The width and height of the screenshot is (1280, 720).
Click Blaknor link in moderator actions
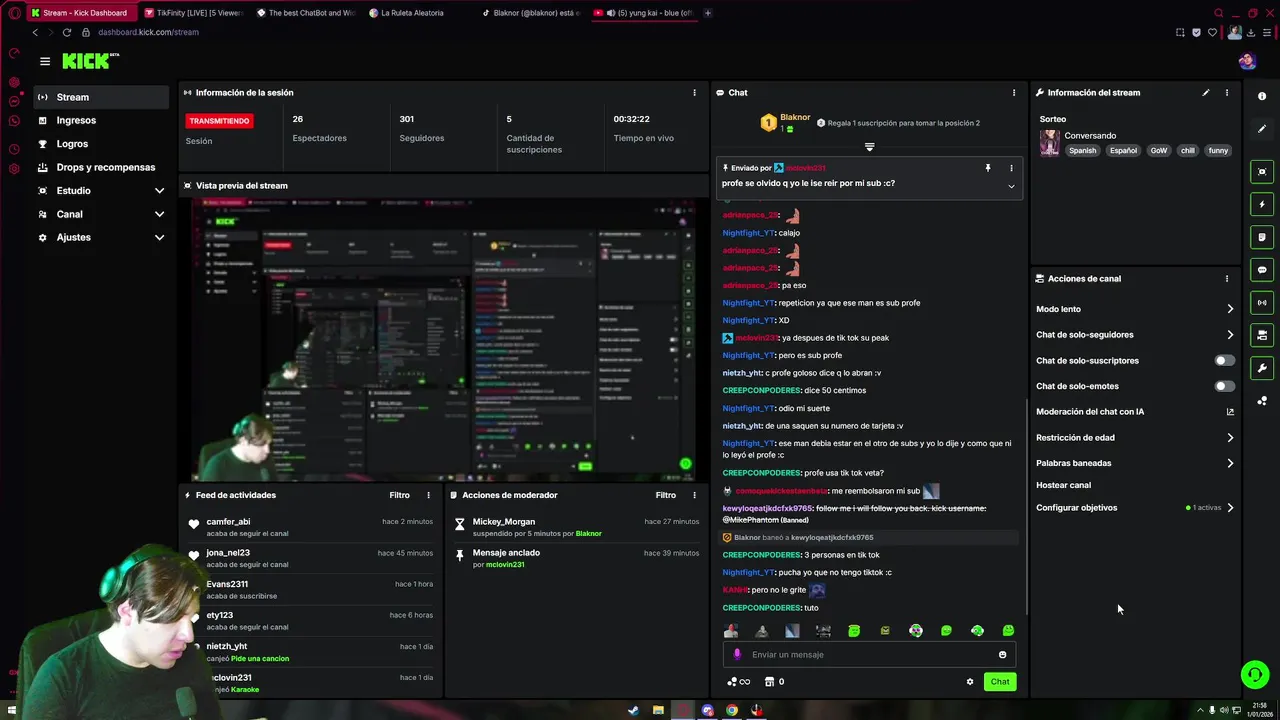click(x=589, y=534)
